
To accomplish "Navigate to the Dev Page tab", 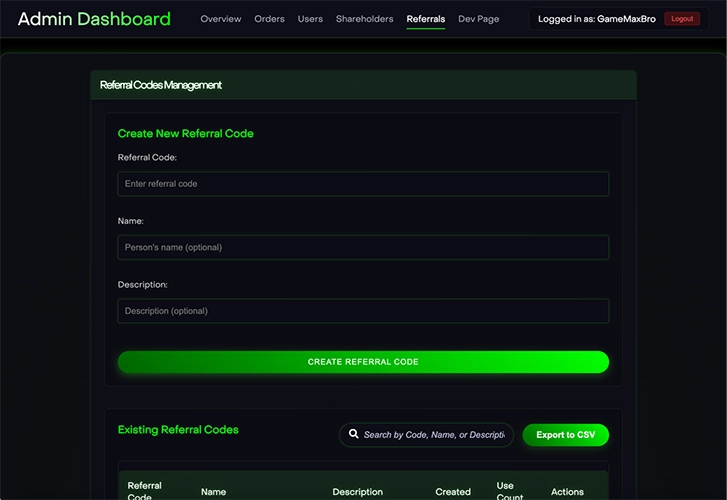I will tap(478, 19).
